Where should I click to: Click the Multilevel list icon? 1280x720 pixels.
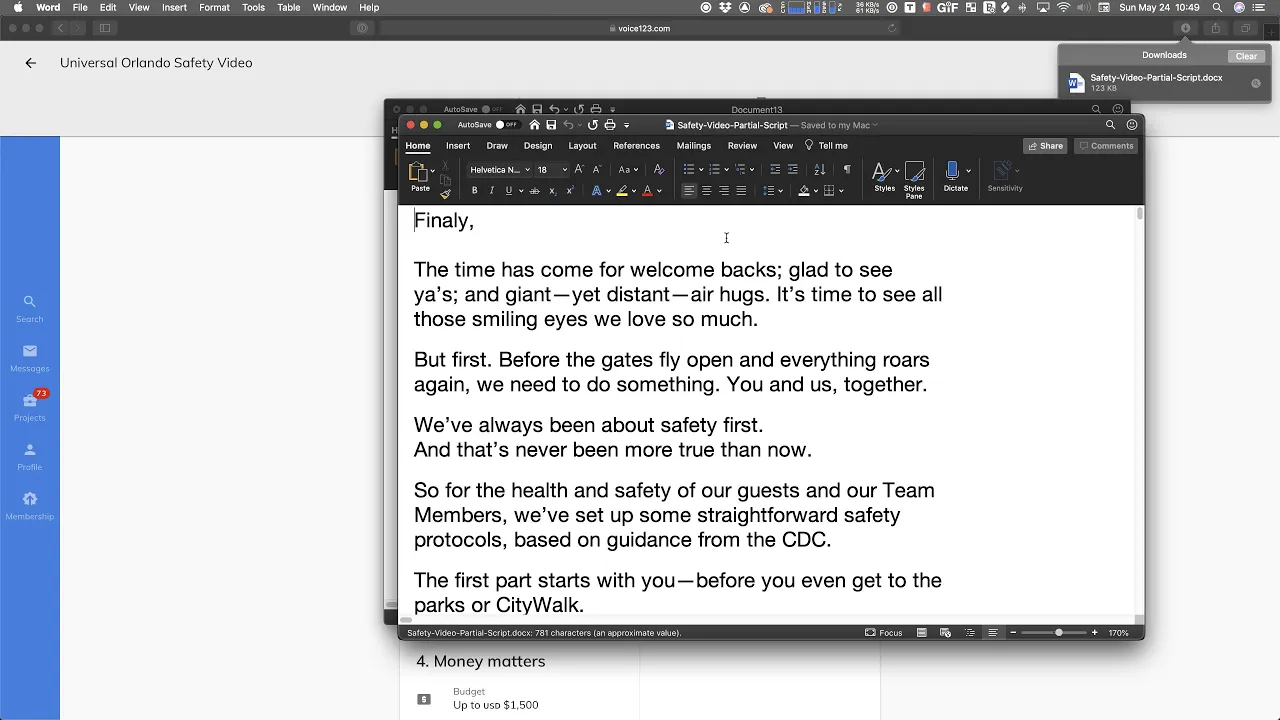click(x=740, y=170)
